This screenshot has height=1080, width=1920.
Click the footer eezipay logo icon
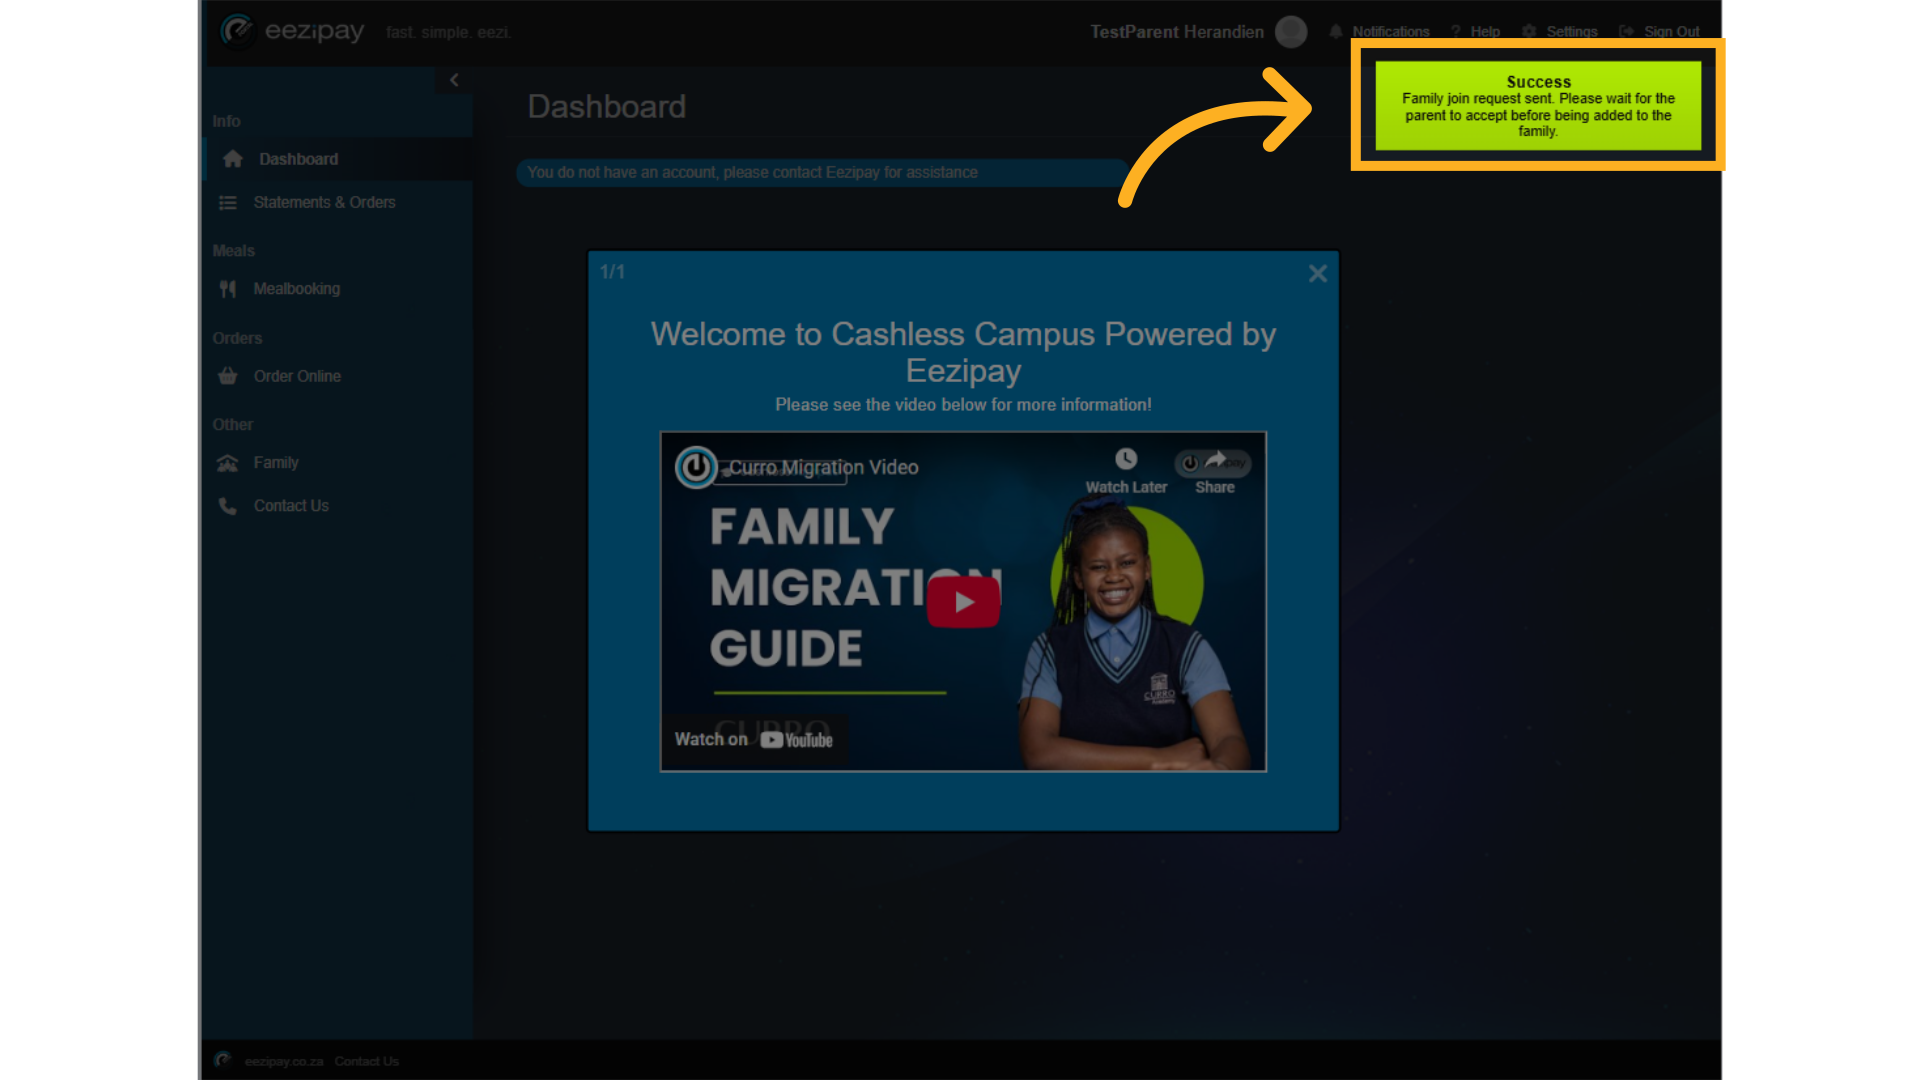223,1060
